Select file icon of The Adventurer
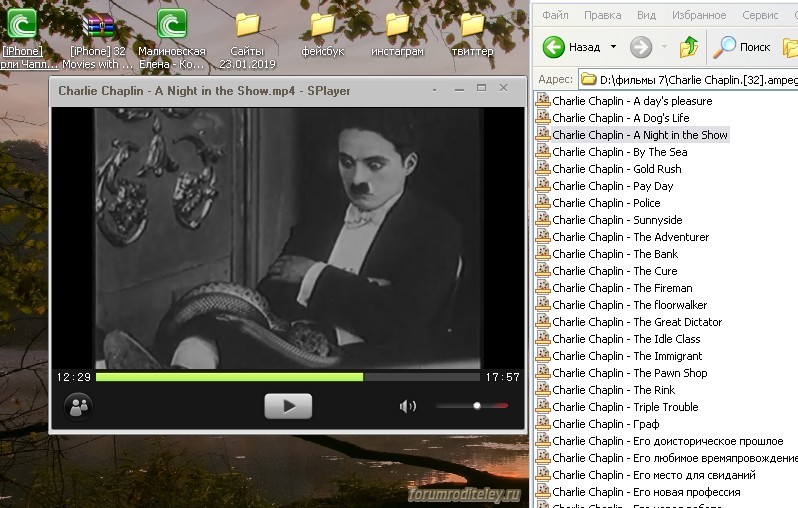 pos(543,236)
